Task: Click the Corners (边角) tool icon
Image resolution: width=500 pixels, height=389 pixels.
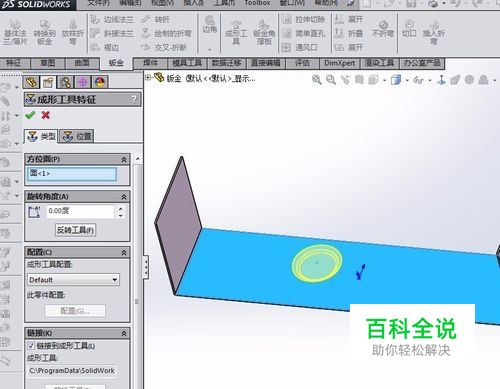Action: point(210,25)
